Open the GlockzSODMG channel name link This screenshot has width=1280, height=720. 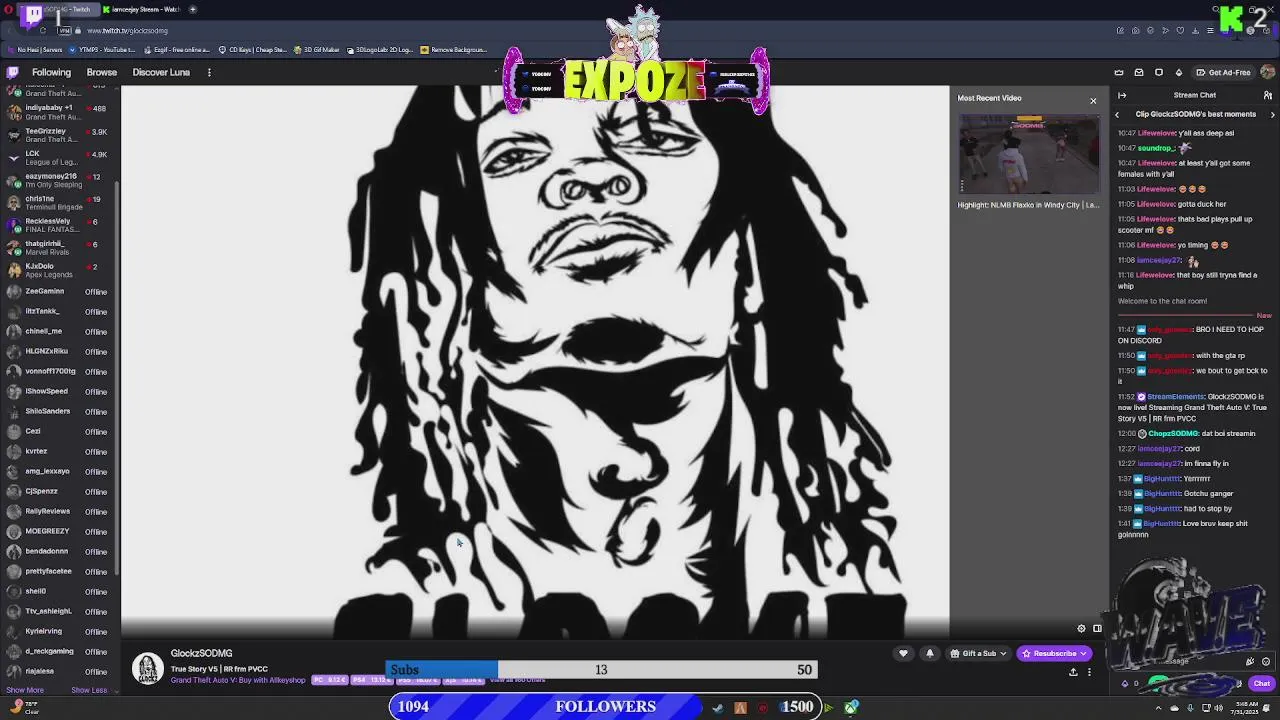point(201,653)
